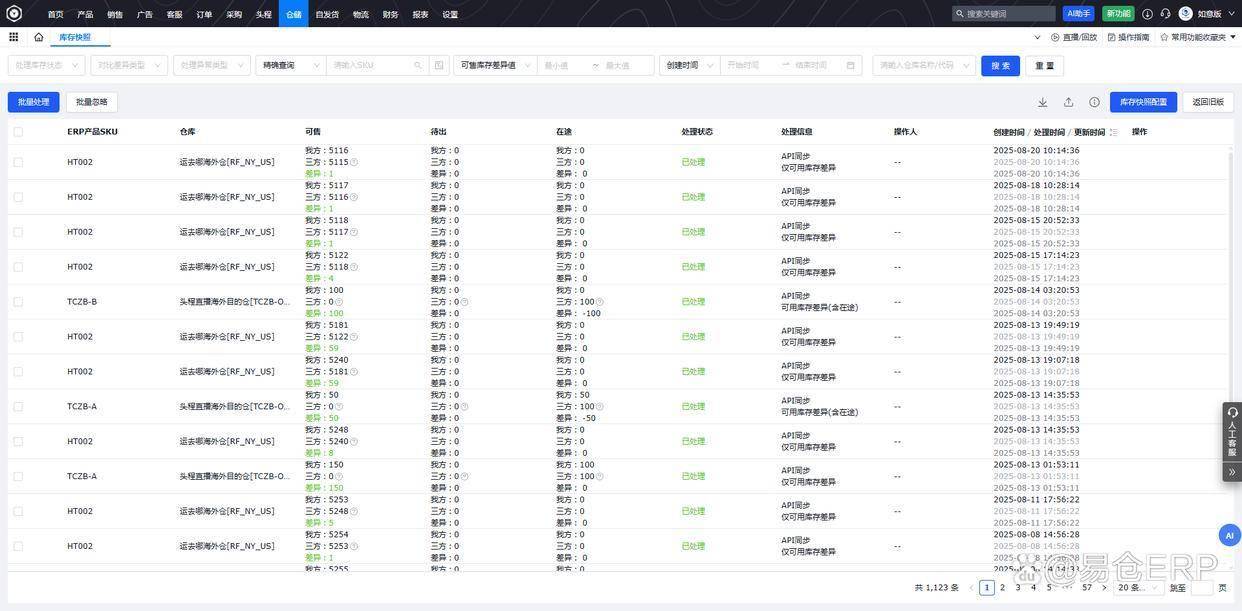
Task: Click the 库存快照配置 button
Action: tap(1143, 102)
